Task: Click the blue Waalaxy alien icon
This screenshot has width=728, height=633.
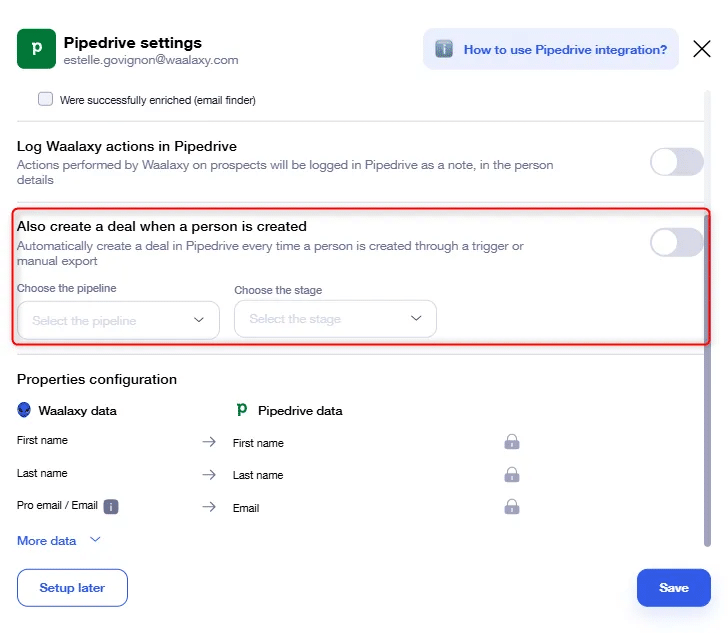Action: coord(24,410)
